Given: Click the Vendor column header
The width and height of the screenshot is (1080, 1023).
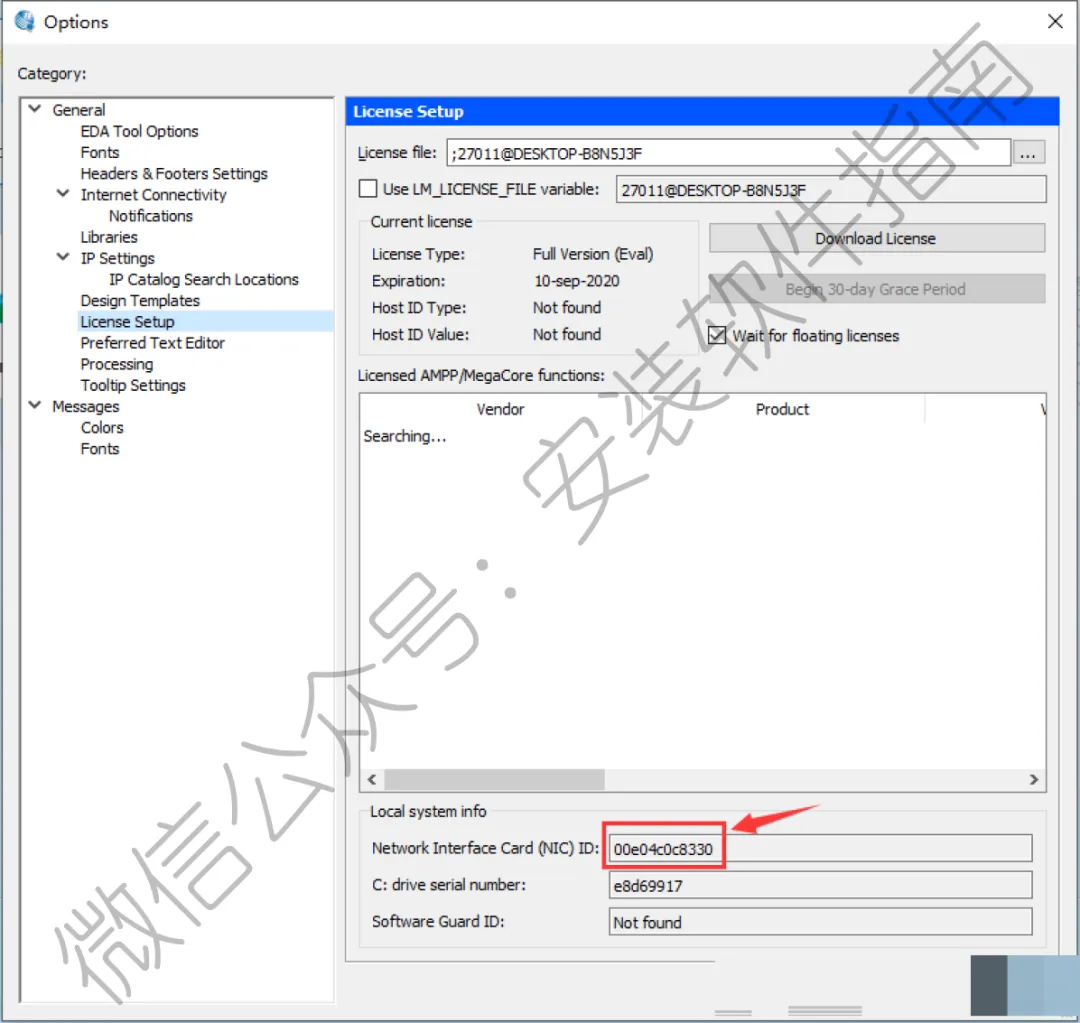Looking at the screenshot, I should pyautogui.click(x=500, y=410).
